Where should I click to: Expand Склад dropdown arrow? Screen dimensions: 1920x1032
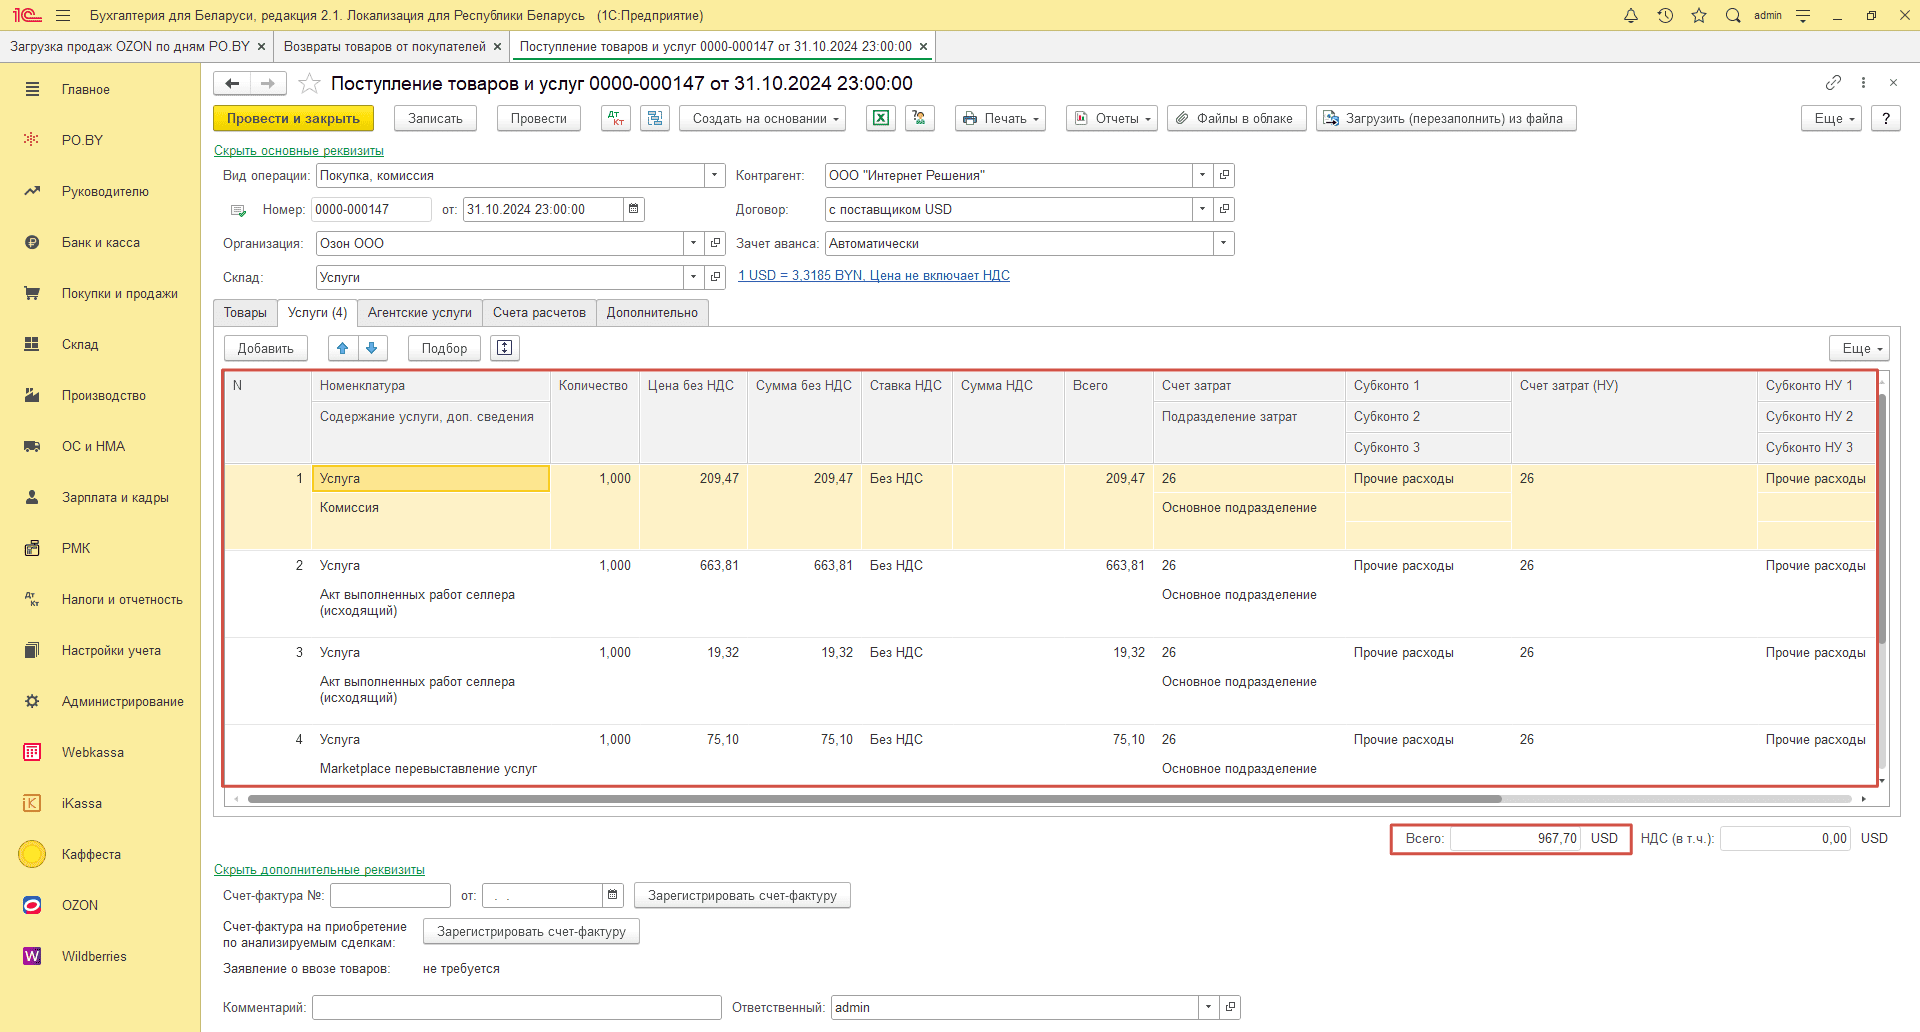pyautogui.click(x=694, y=277)
